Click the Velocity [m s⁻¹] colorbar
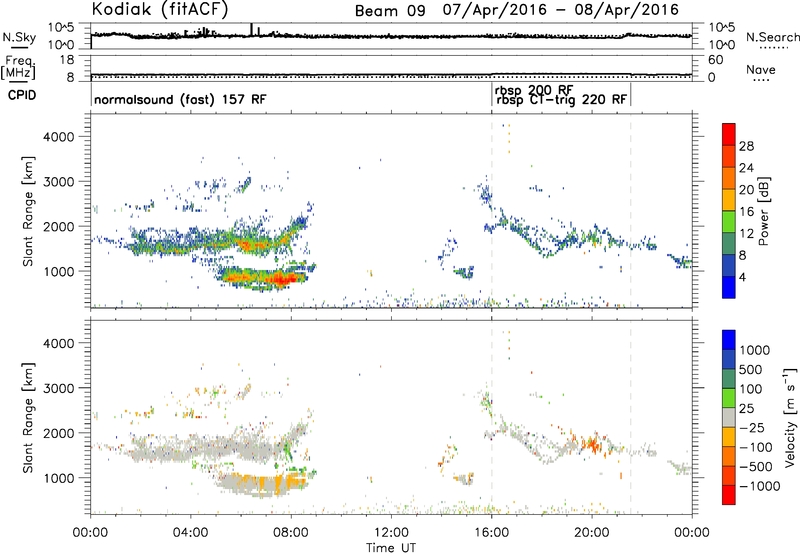This screenshot has width=800, height=554. [x=729, y=417]
